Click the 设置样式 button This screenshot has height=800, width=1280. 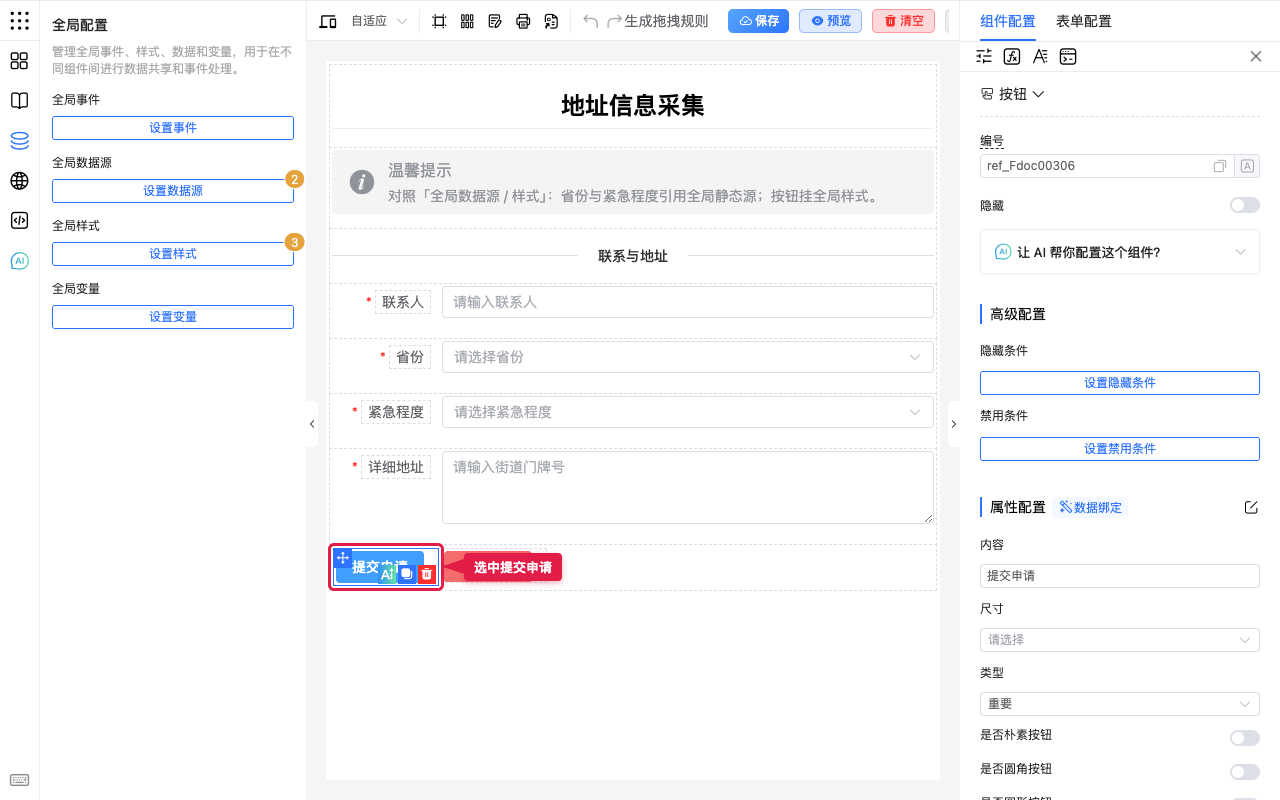click(x=173, y=254)
